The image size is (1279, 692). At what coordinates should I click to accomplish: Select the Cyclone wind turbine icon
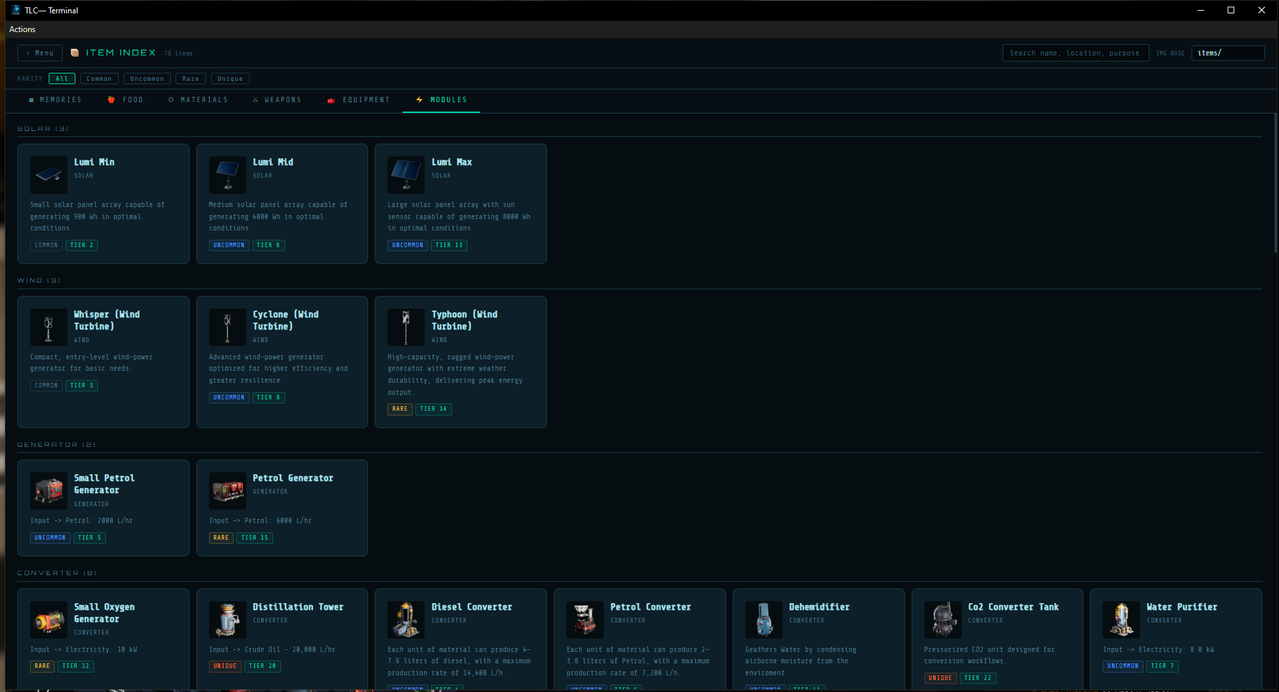[228, 327]
